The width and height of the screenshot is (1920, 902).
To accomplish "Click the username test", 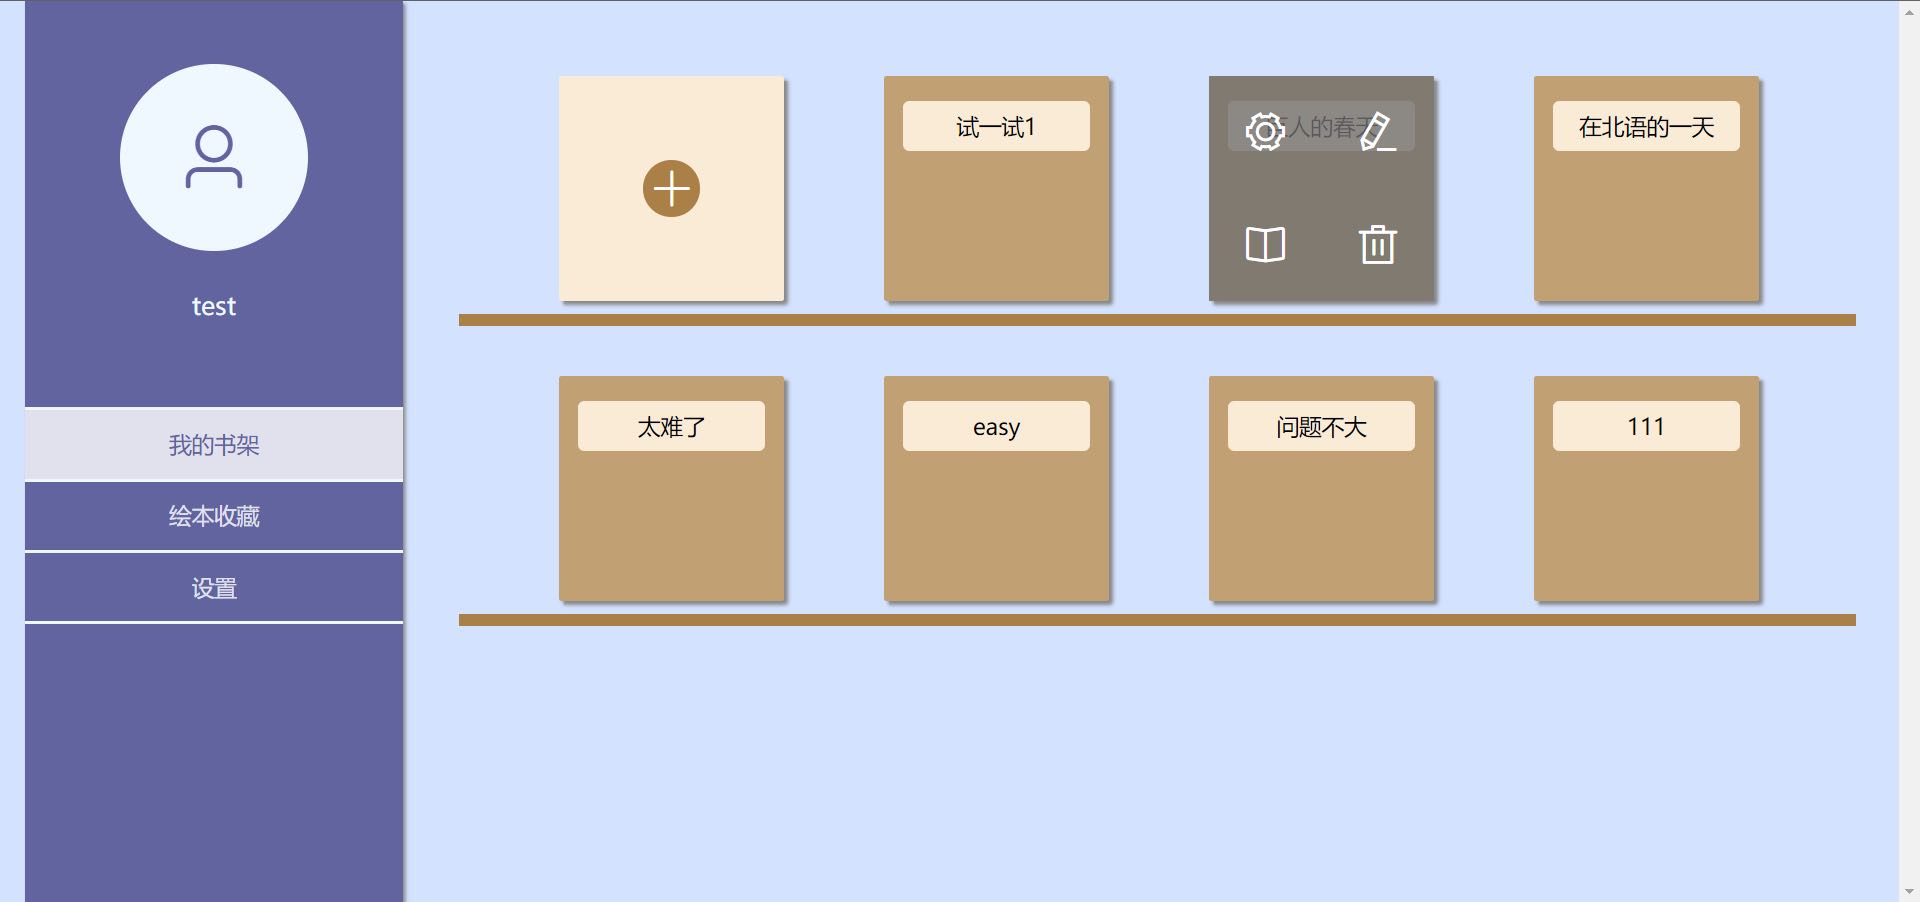I will click(214, 306).
